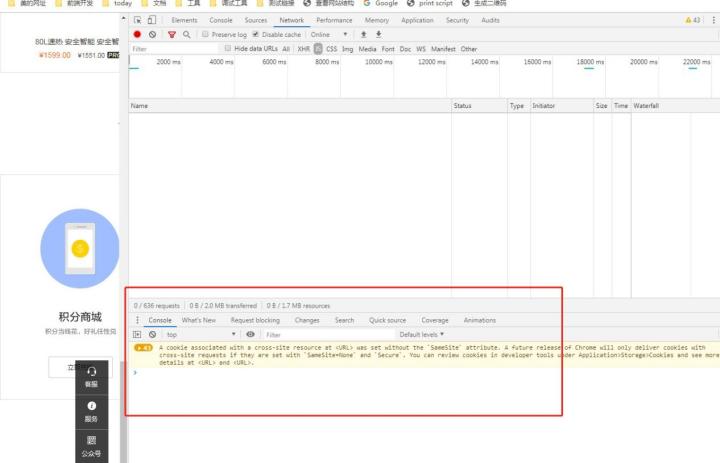The image size is (720, 463).
Task: Open What's New drawer tab
Action: [x=199, y=320]
